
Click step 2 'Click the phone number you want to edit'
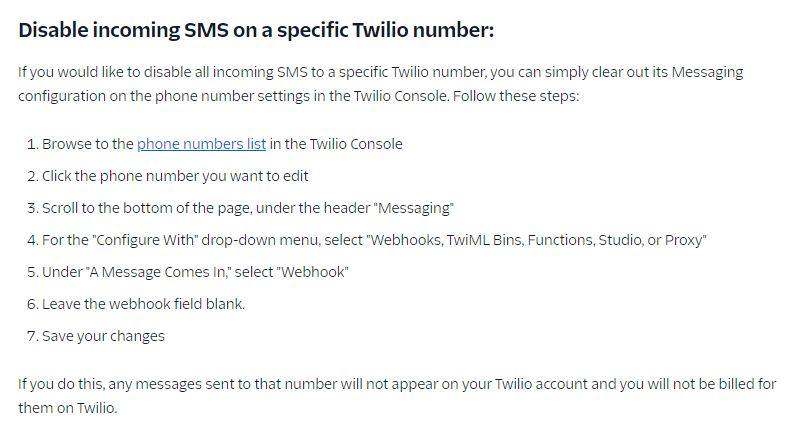175,176
